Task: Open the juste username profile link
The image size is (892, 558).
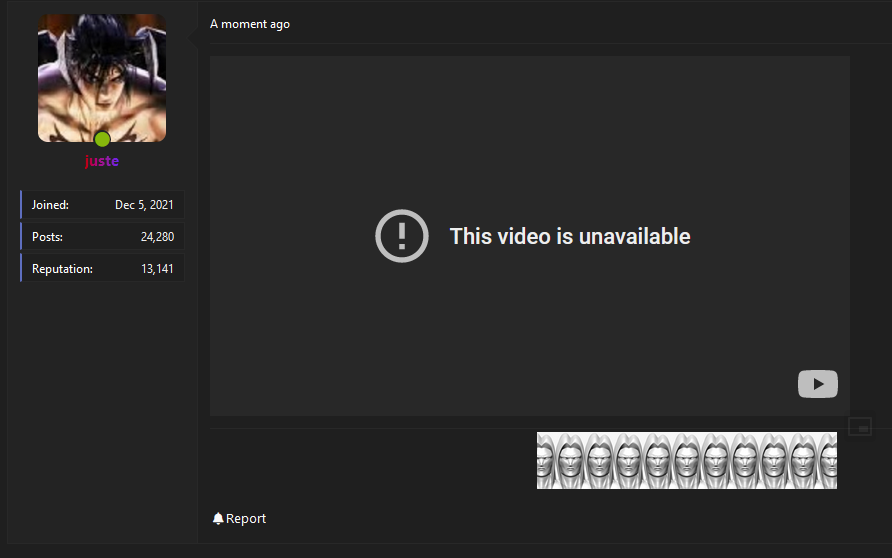Action: pos(102,161)
